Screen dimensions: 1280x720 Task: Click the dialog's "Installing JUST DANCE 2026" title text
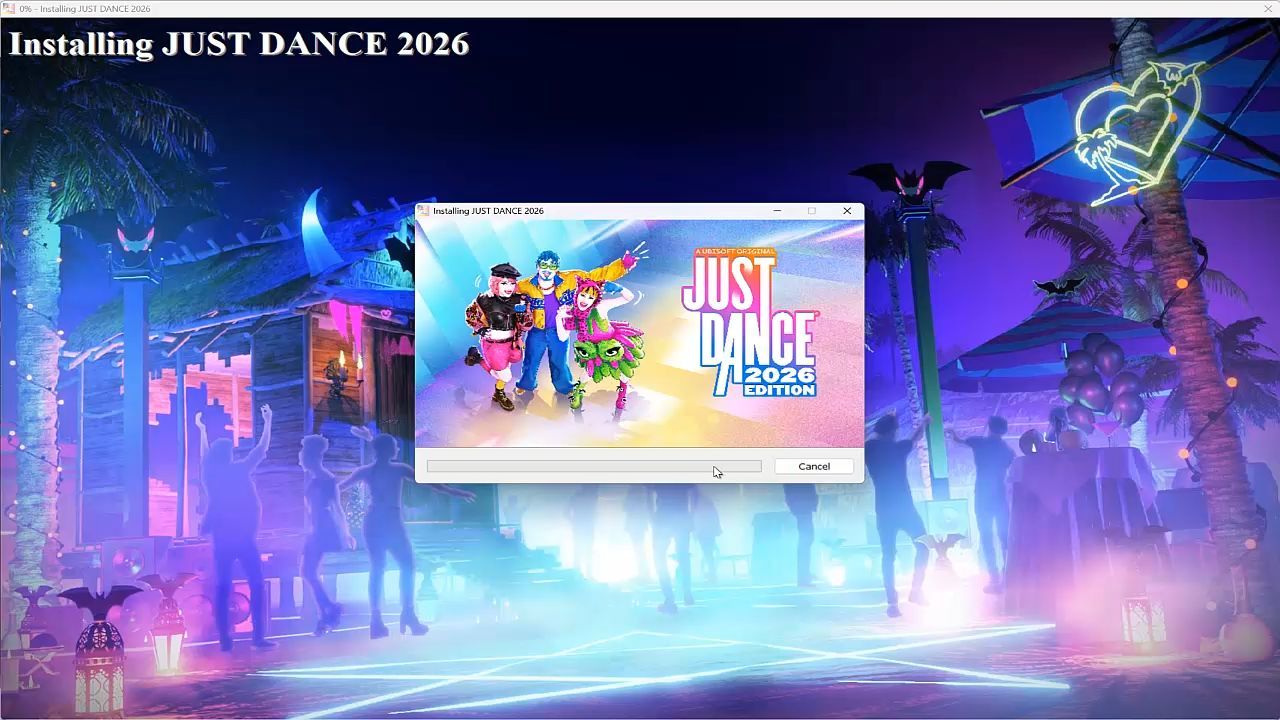[x=488, y=211]
